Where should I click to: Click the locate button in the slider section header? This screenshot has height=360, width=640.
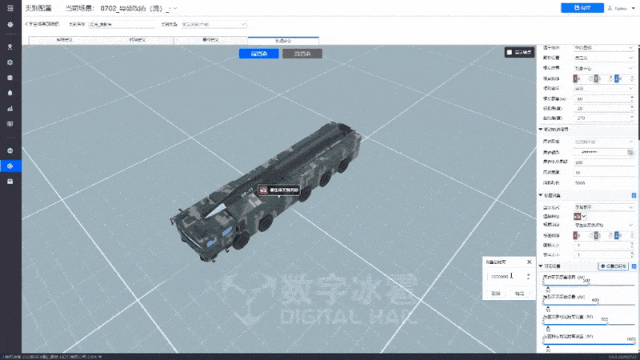tap(613, 266)
